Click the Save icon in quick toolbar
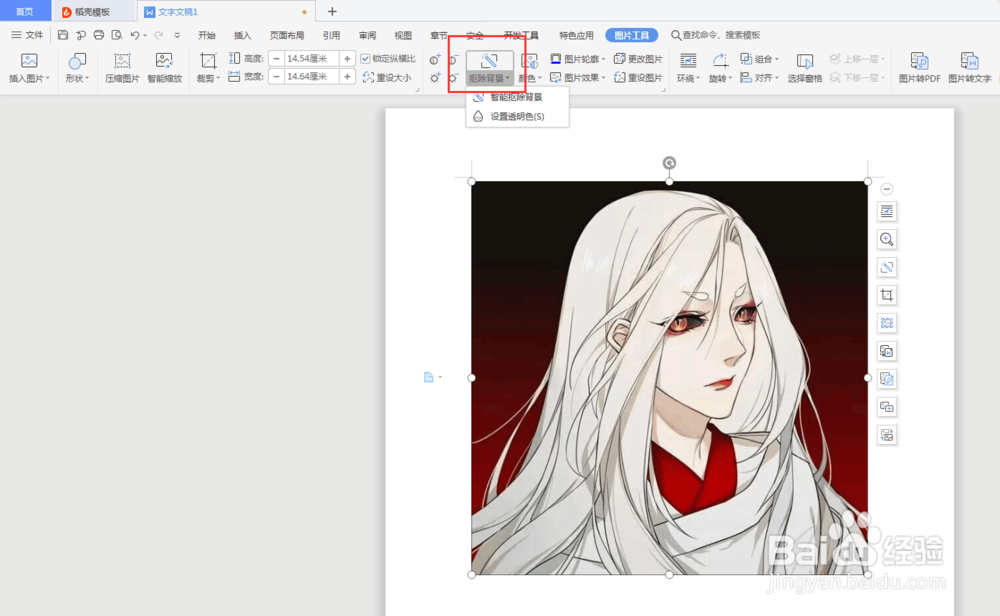The image size is (1000, 616). coord(62,35)
